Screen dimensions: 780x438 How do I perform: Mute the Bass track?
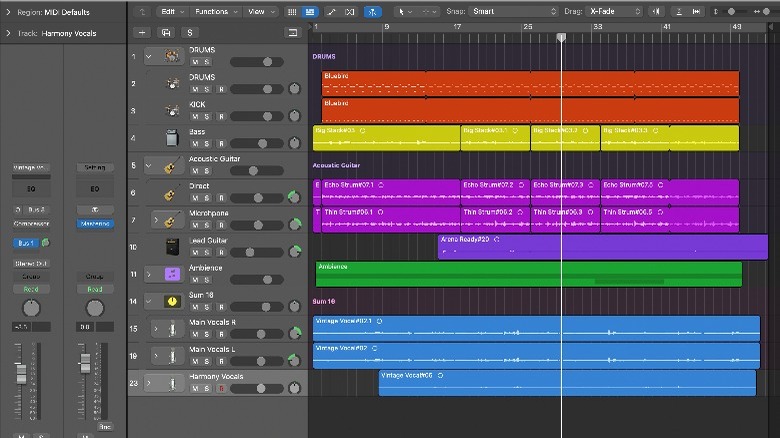coord(195,143)
